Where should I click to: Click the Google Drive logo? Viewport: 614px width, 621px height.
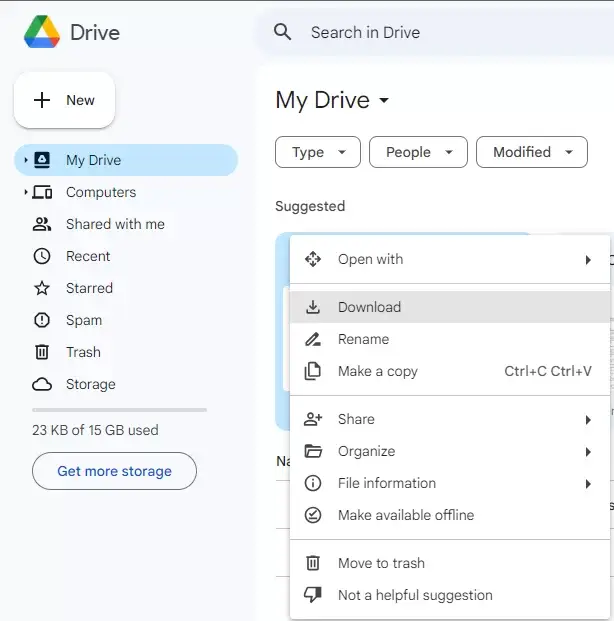tap(42, 32)
